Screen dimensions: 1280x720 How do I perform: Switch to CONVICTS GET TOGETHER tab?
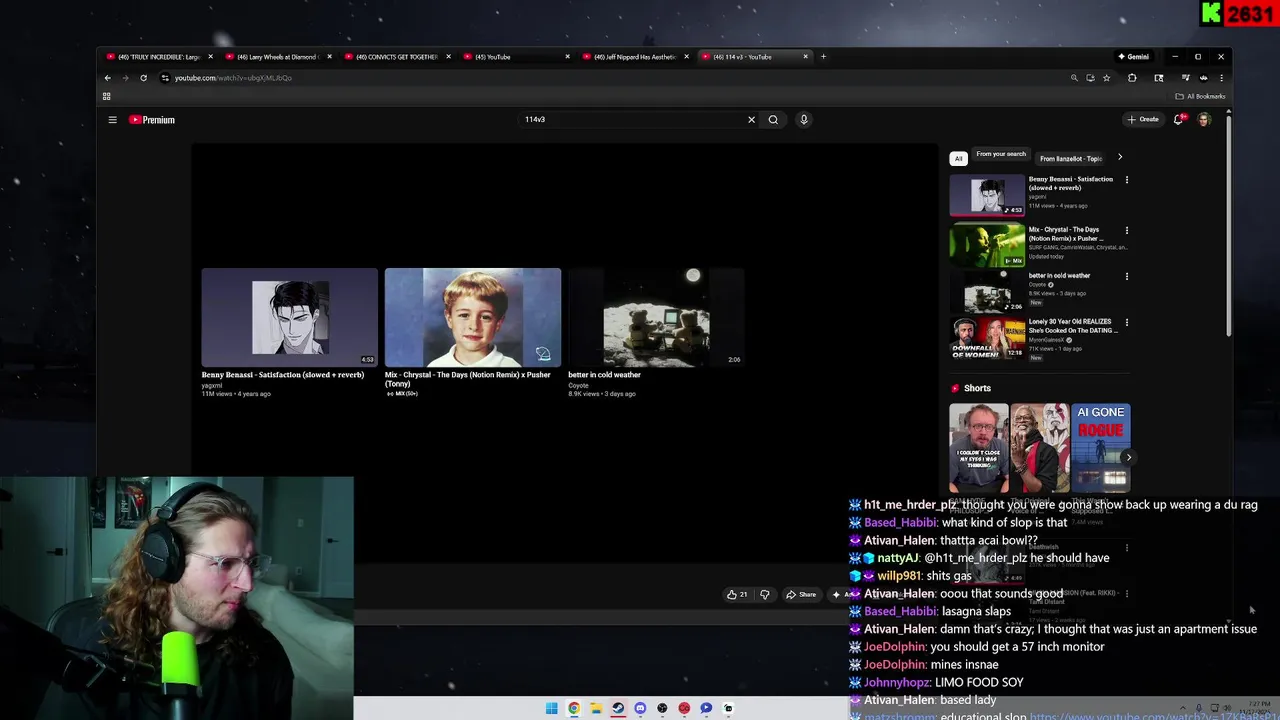point(398,57)
